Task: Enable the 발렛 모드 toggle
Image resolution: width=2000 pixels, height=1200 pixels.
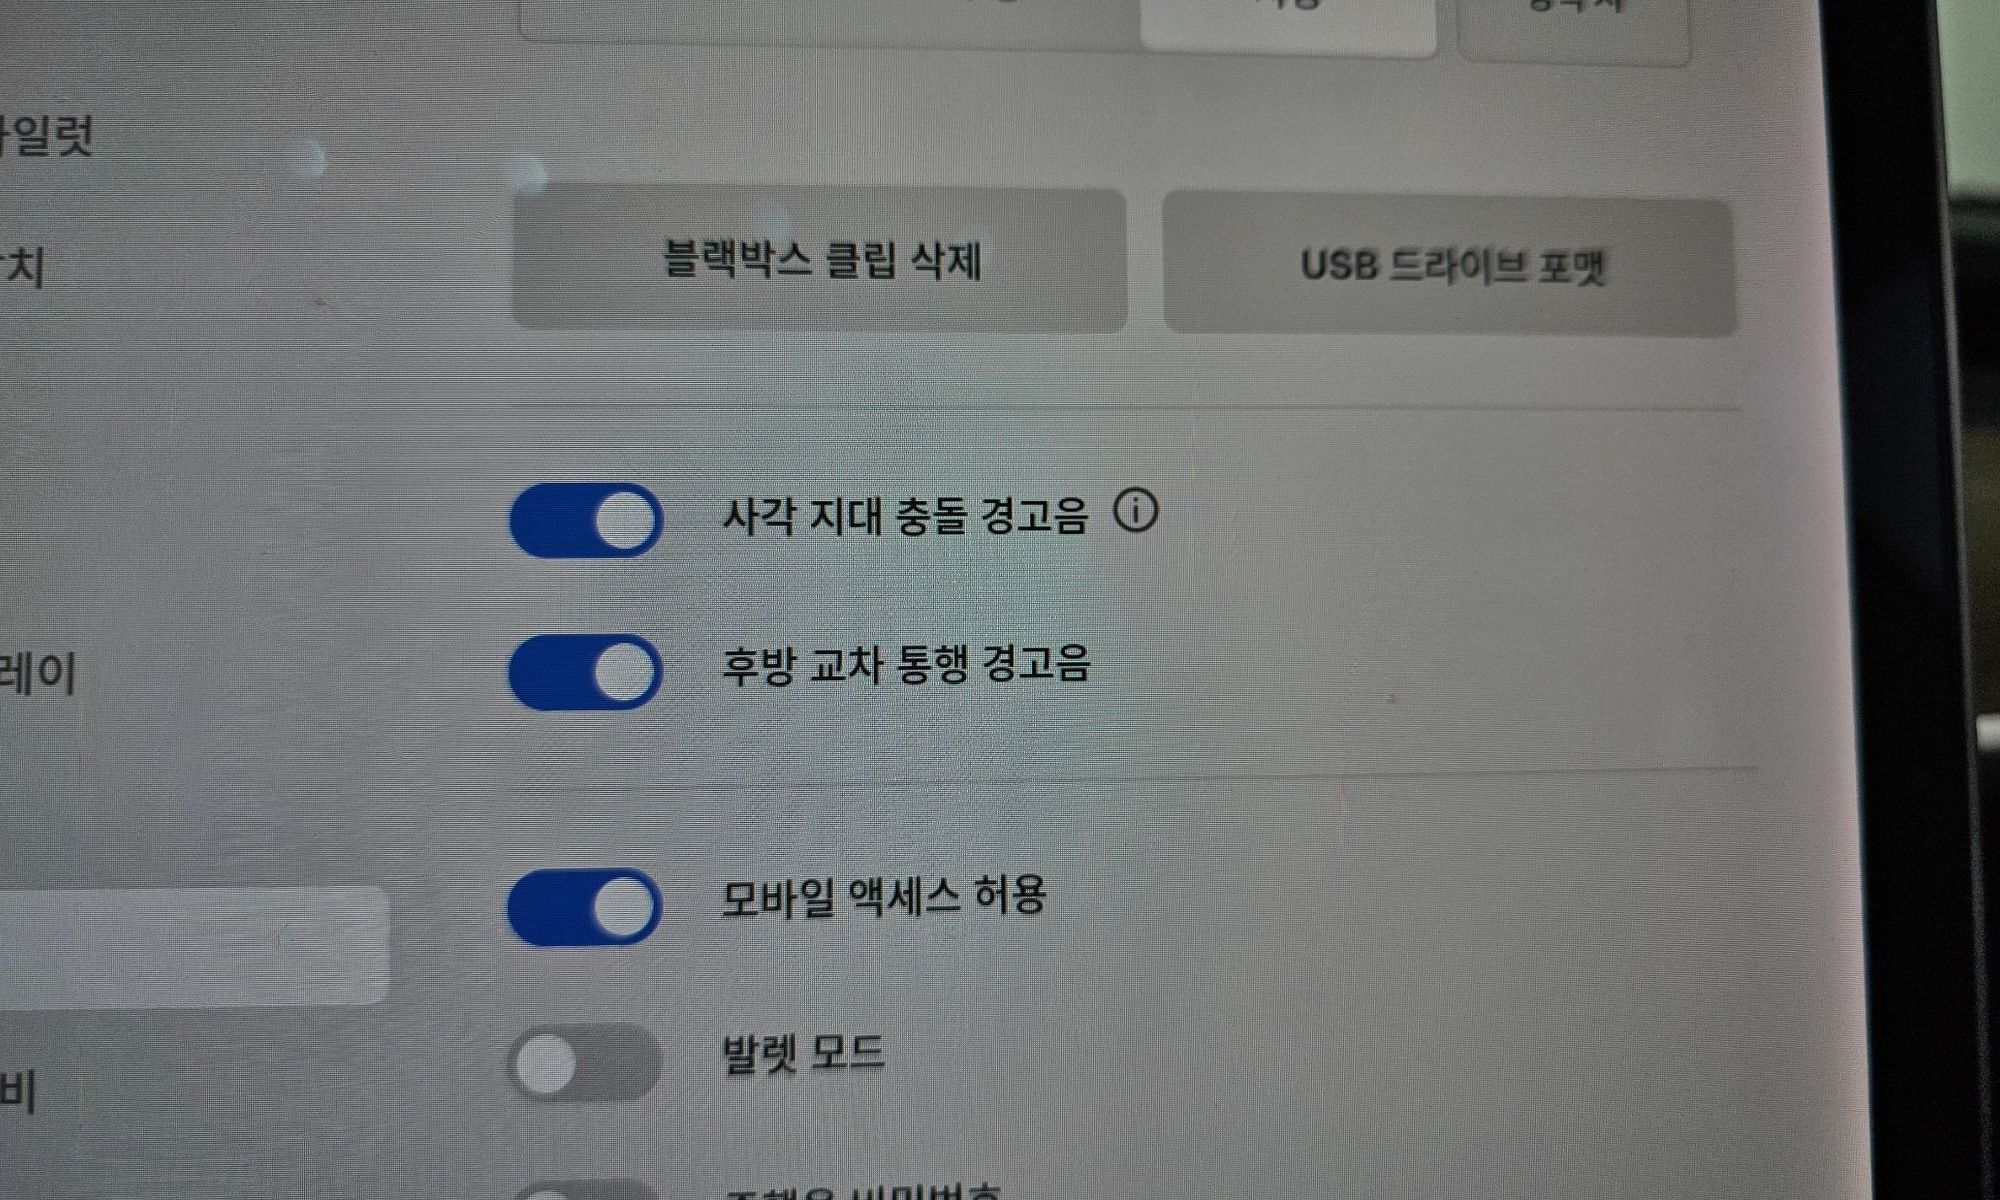Action: pos(584,1063)
